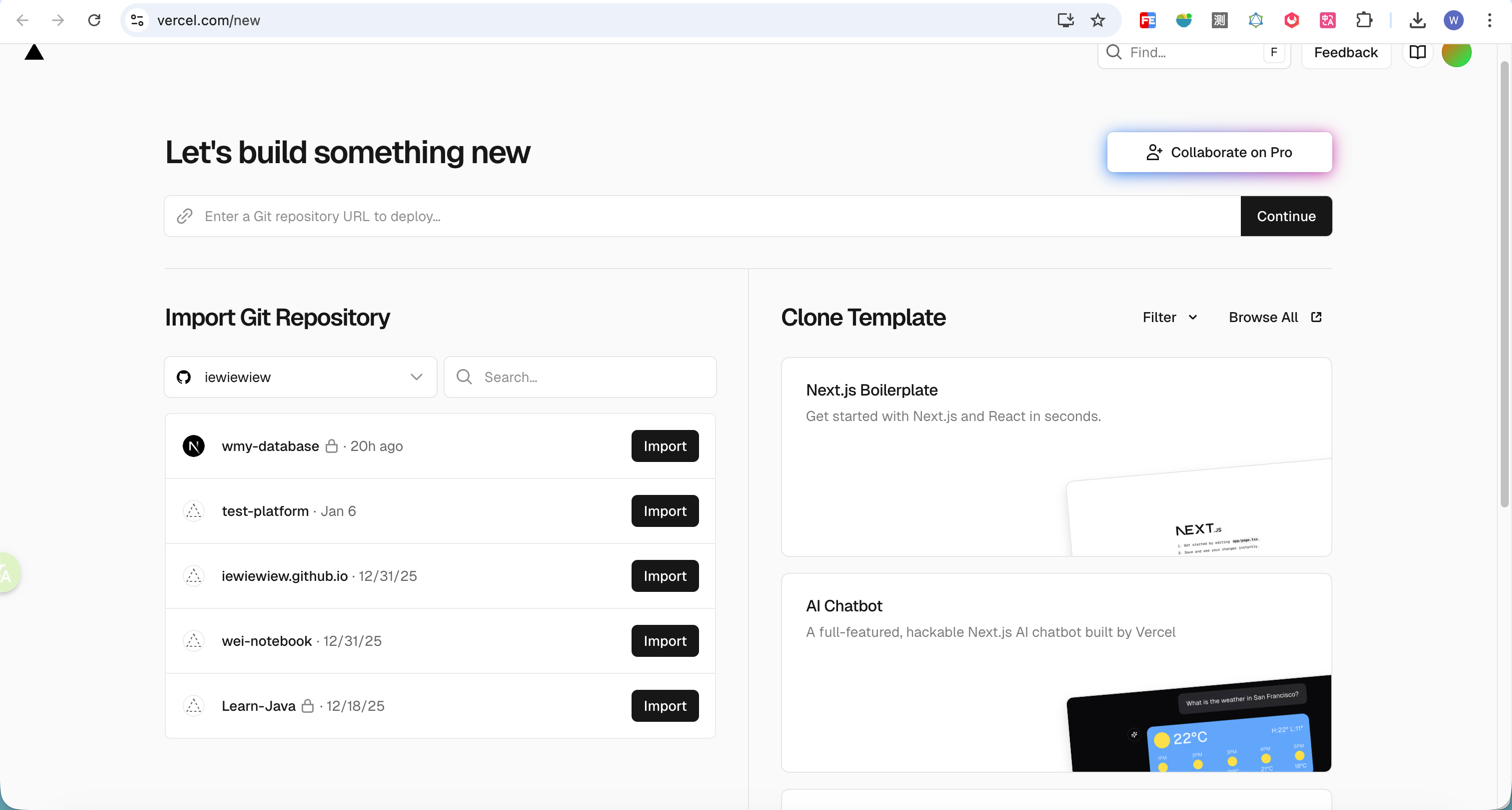Bookmark this page with star icon
Screen dimensions: 1512x810
pos(1098,20)
